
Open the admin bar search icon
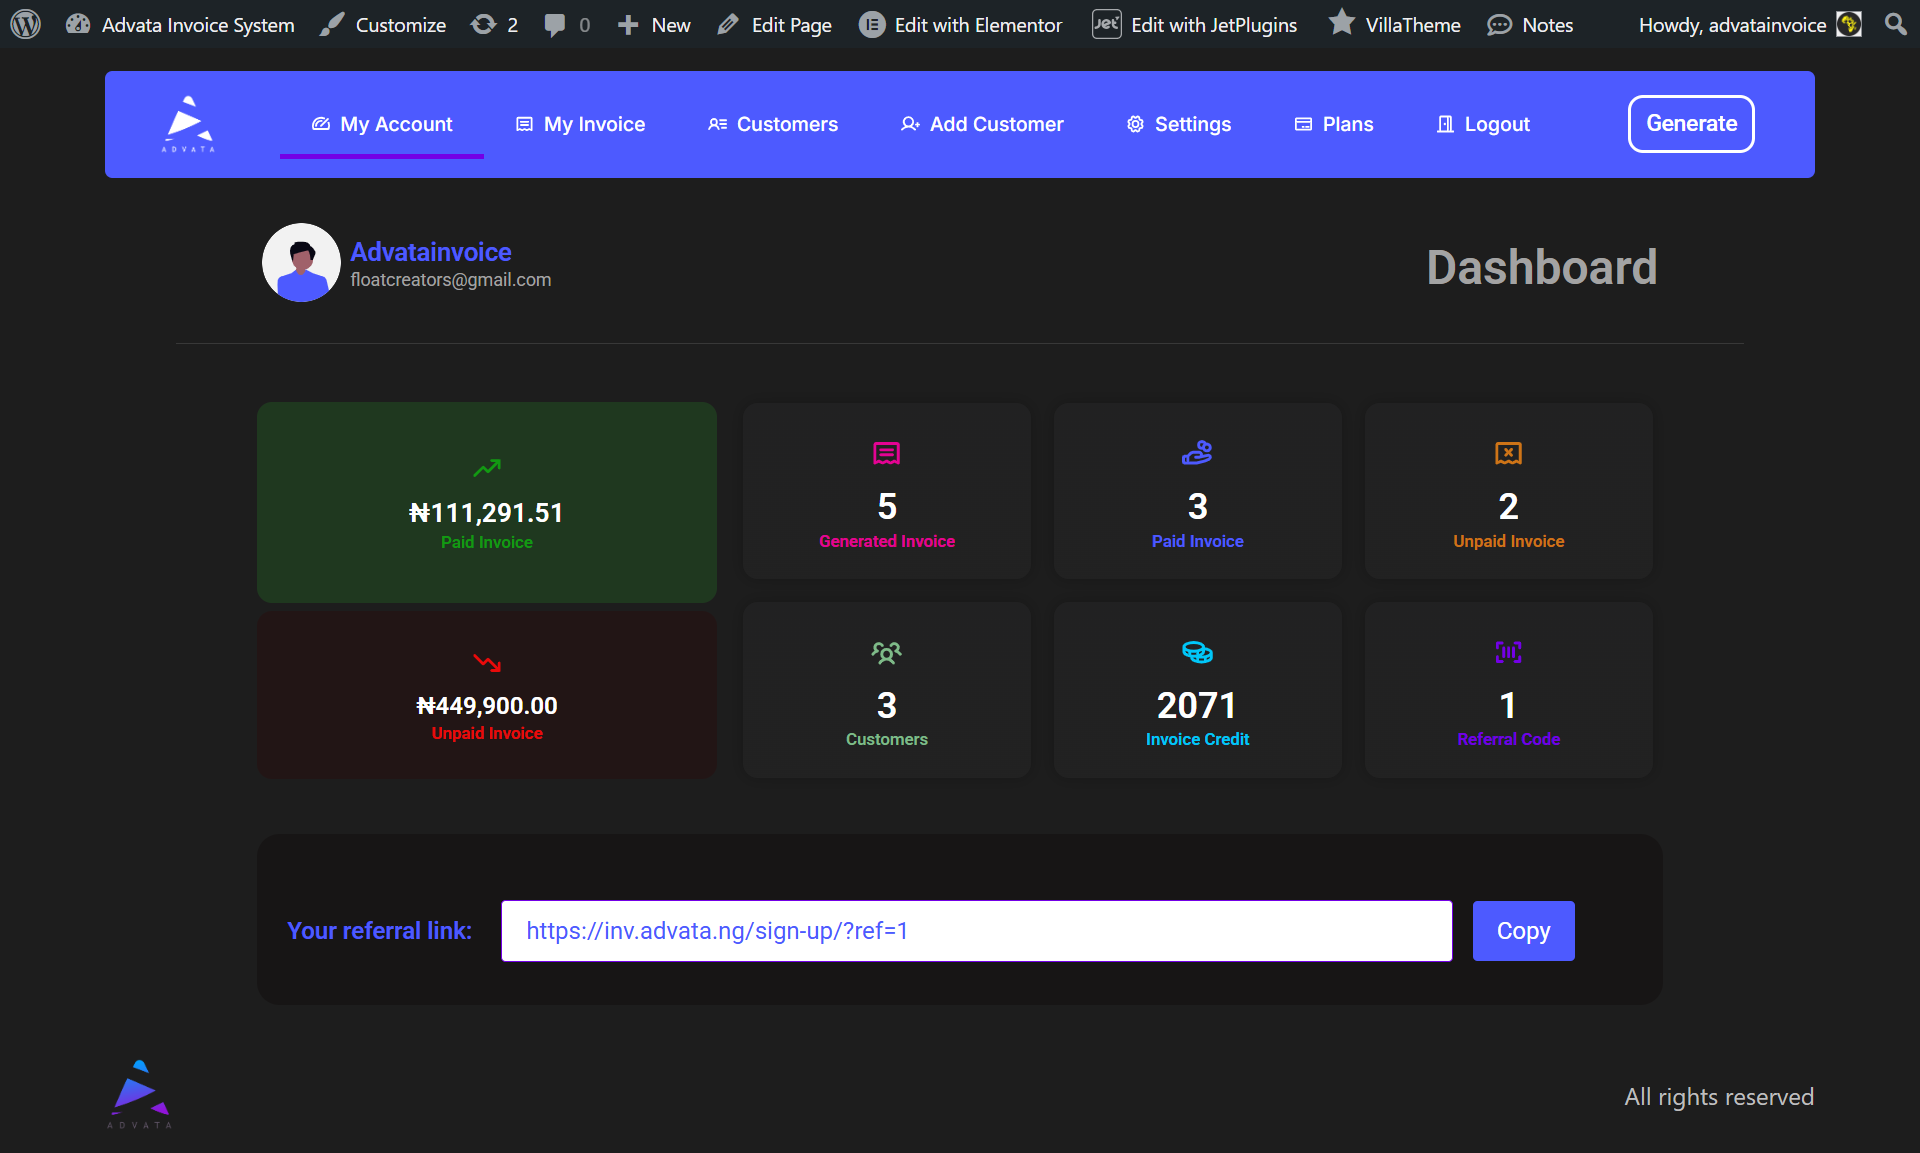pyautogui.click(x=1895, y=24)
